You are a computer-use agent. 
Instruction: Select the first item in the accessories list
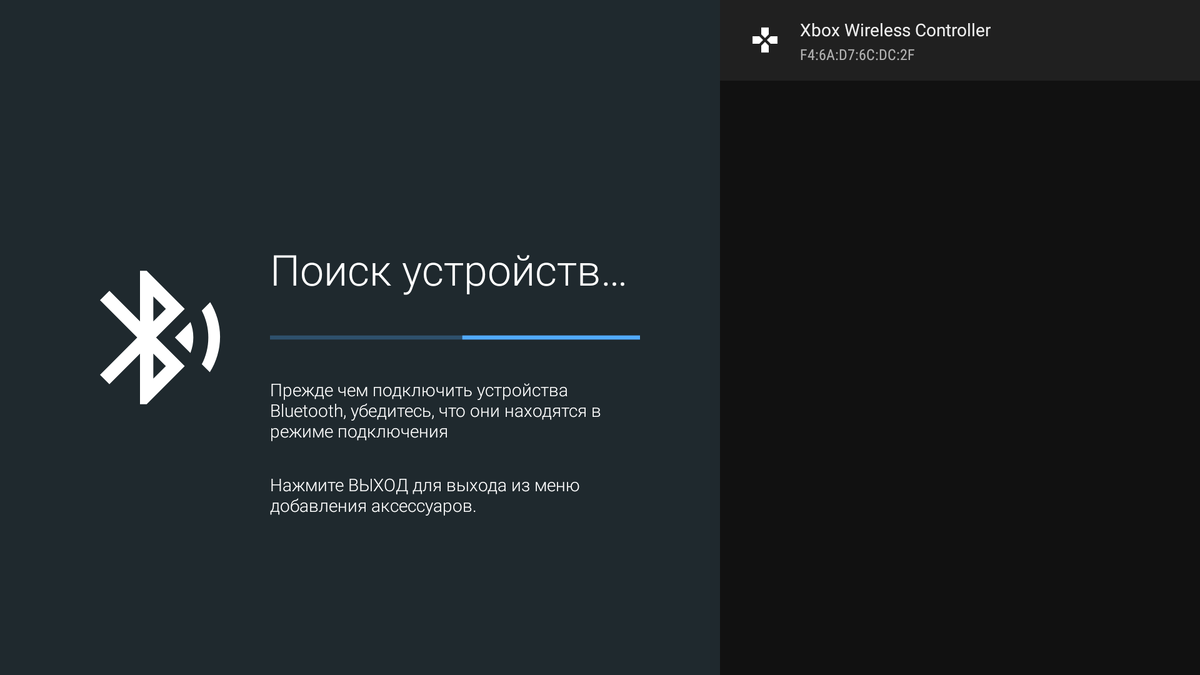pos(960,41)
